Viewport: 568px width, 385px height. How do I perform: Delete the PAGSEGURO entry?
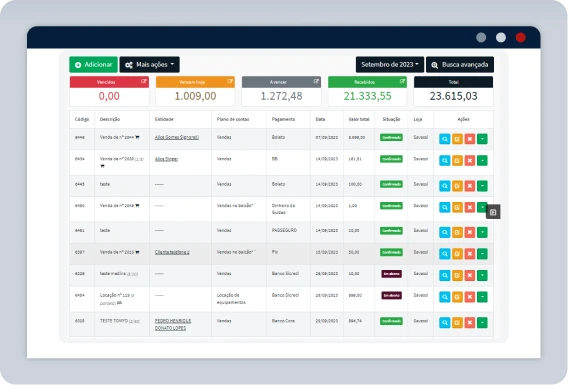pos(469,232)
